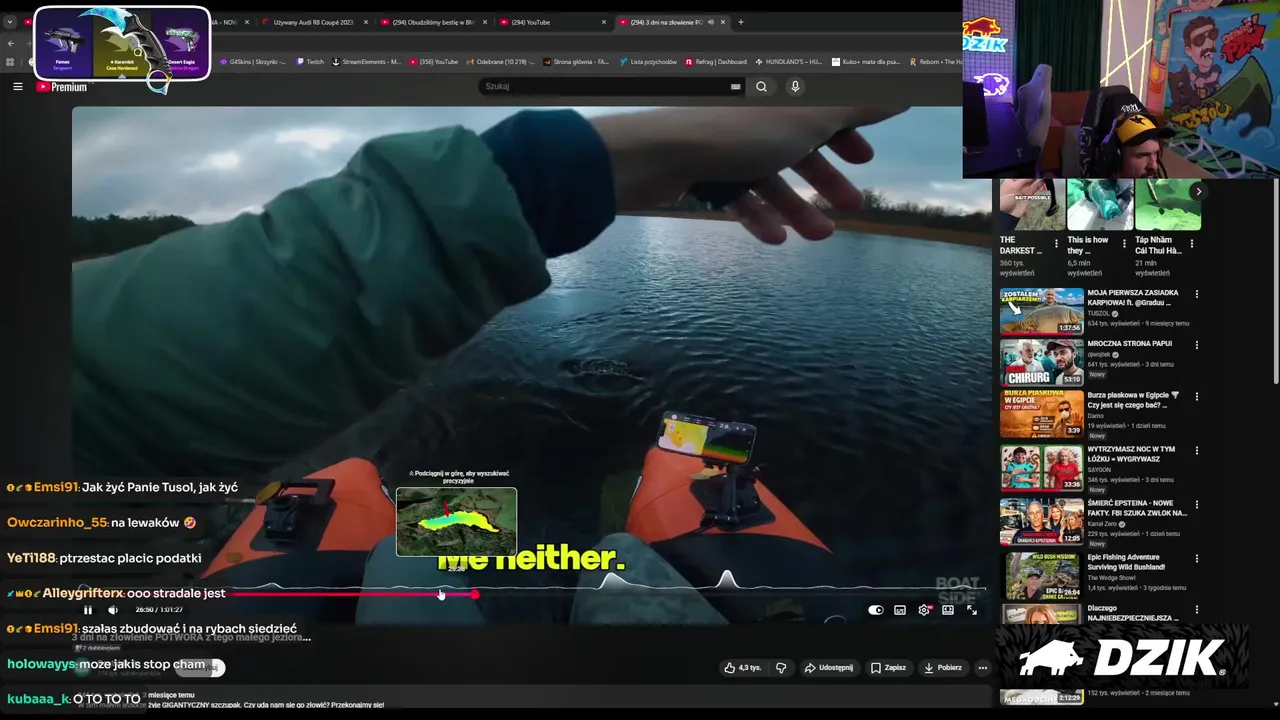Image resolution: width=1280 pixels, height=720 pixels.
Task: Open This is how they short thumbnail
Action: [x=1100, y=205]
